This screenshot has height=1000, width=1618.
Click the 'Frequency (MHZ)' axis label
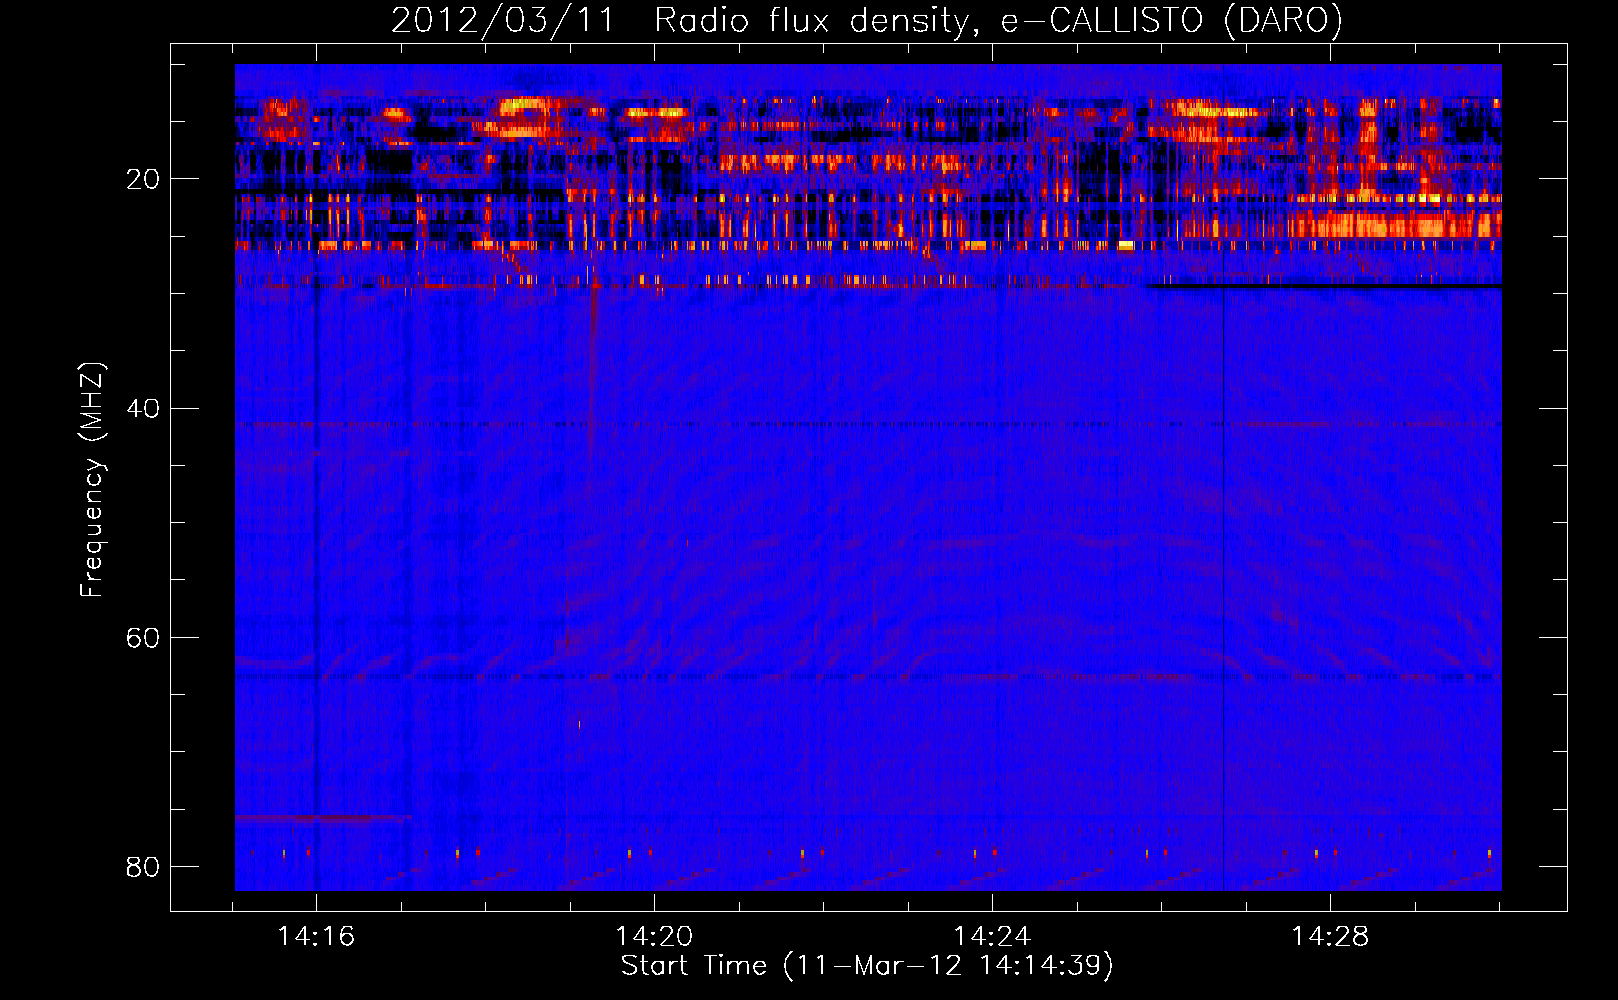click(92, 480)
